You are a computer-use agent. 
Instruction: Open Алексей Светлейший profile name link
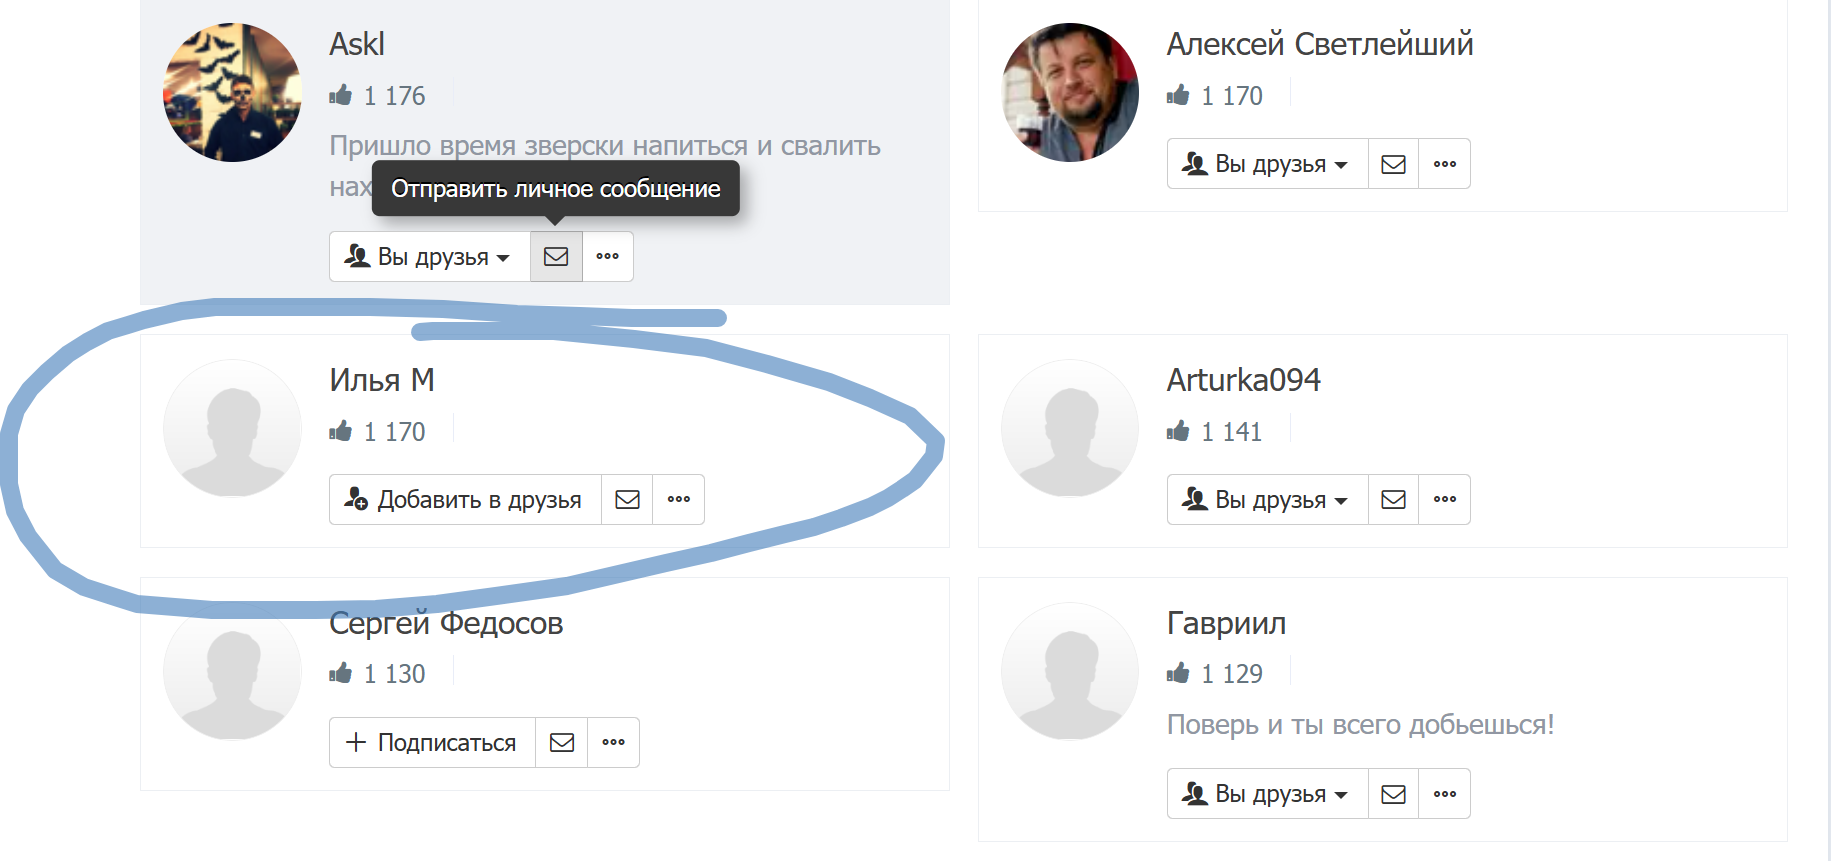click(x=1319, y=44)
